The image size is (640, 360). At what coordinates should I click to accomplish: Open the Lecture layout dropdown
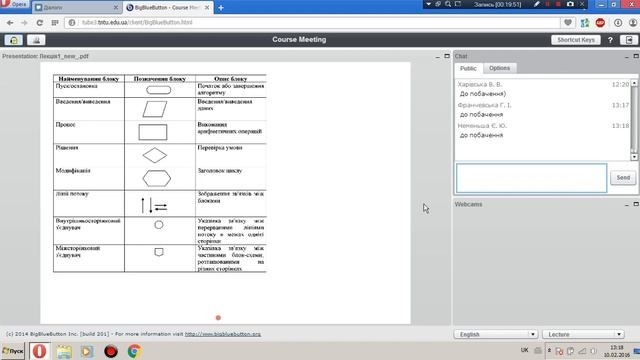584,334
